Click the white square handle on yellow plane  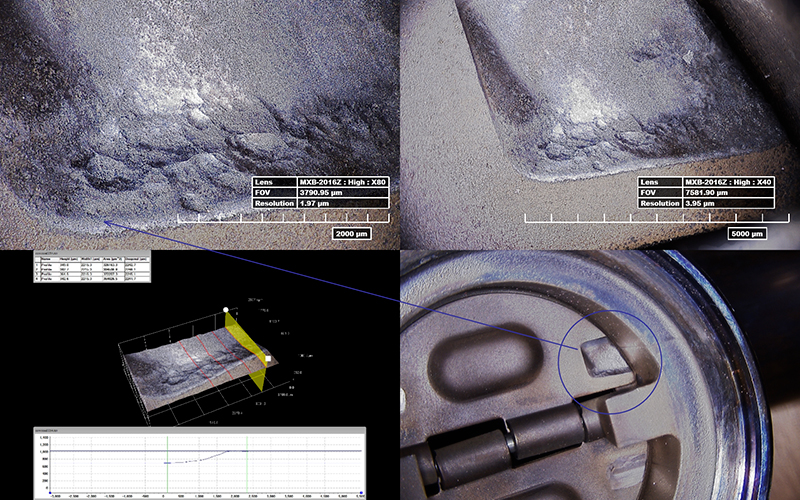click(x=268, y=359)
